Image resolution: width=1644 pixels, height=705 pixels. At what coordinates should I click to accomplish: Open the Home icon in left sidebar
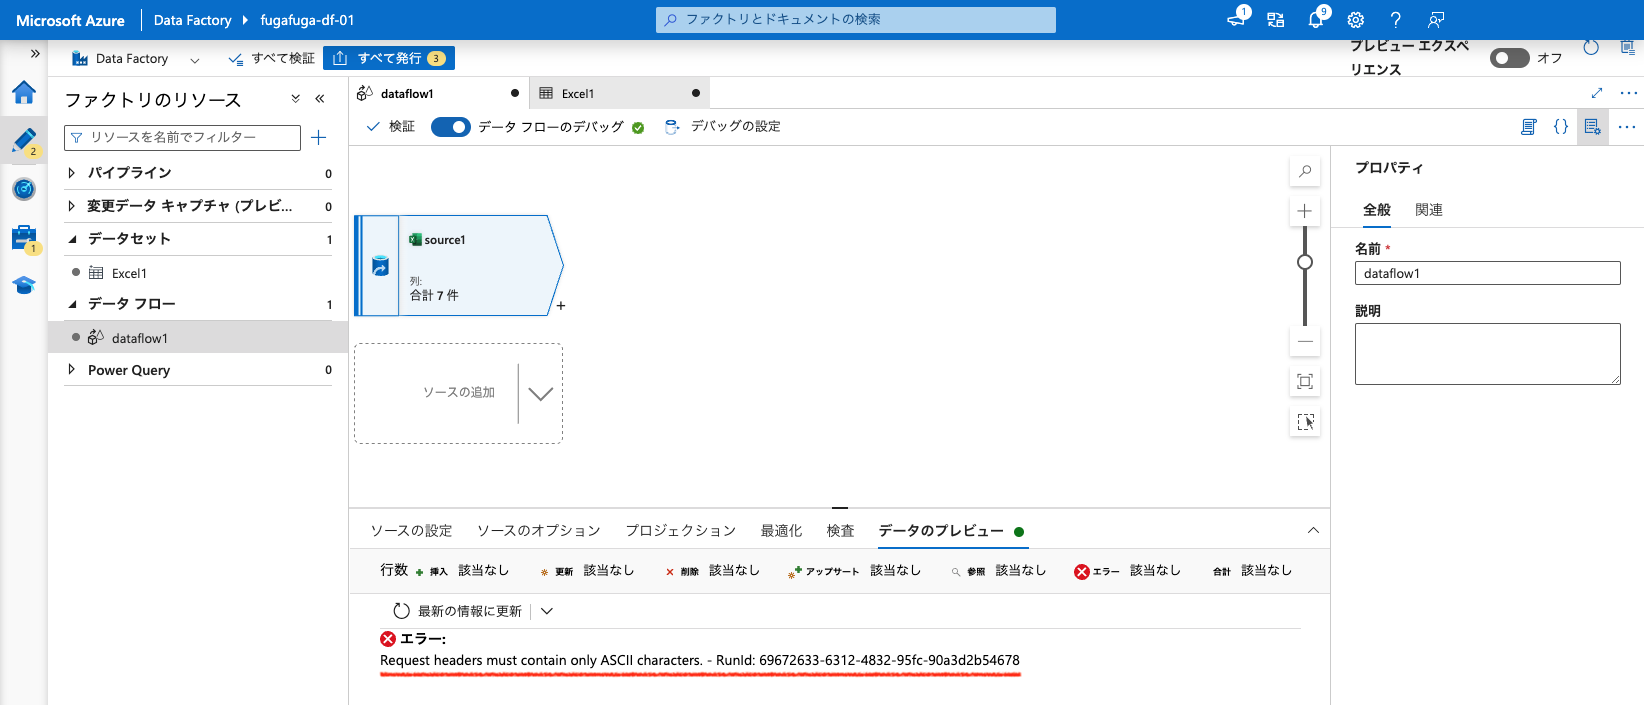click(24, 93)
